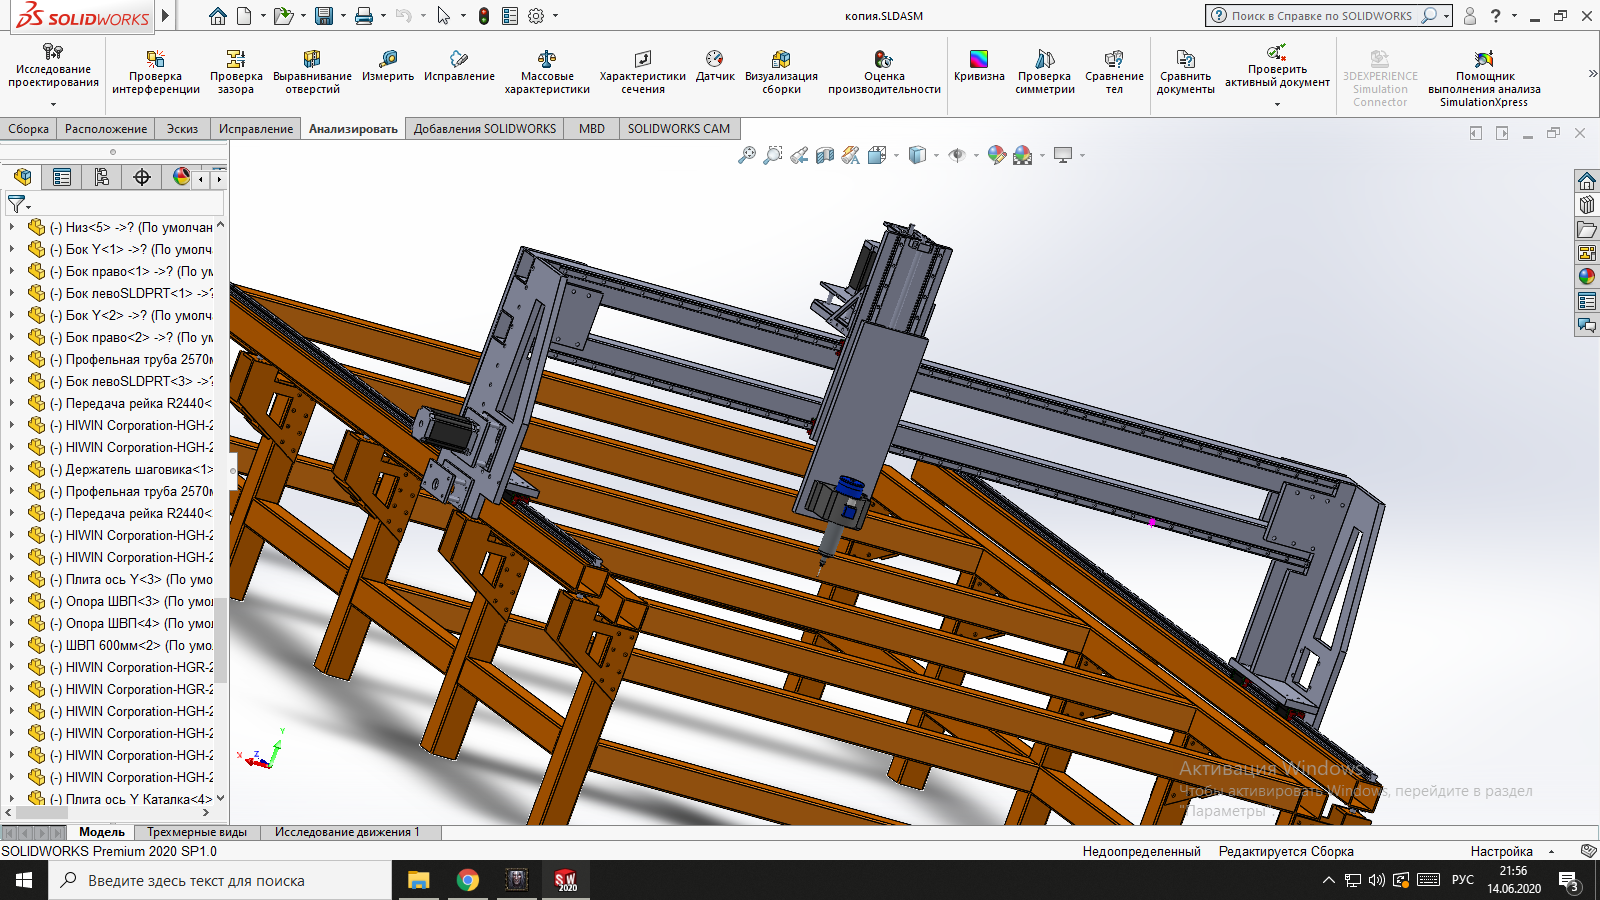Open the ConfigurationManager tab in the left panel

pos(102,177)
